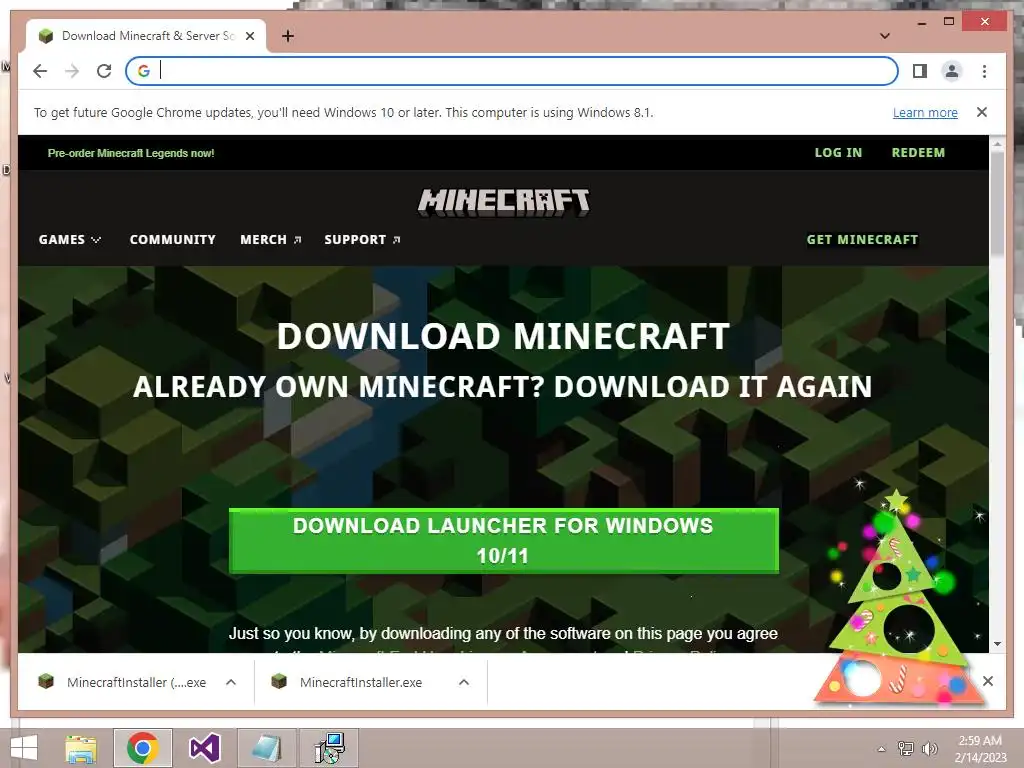Expand the tab search chevron
The image size is (1024, 768).
885,36
